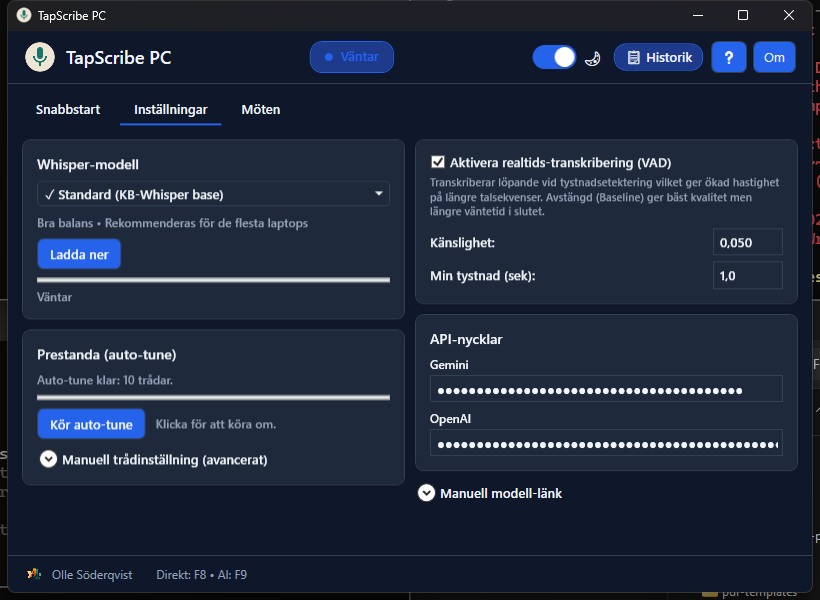Open the Möten tab

coord(260,109)
